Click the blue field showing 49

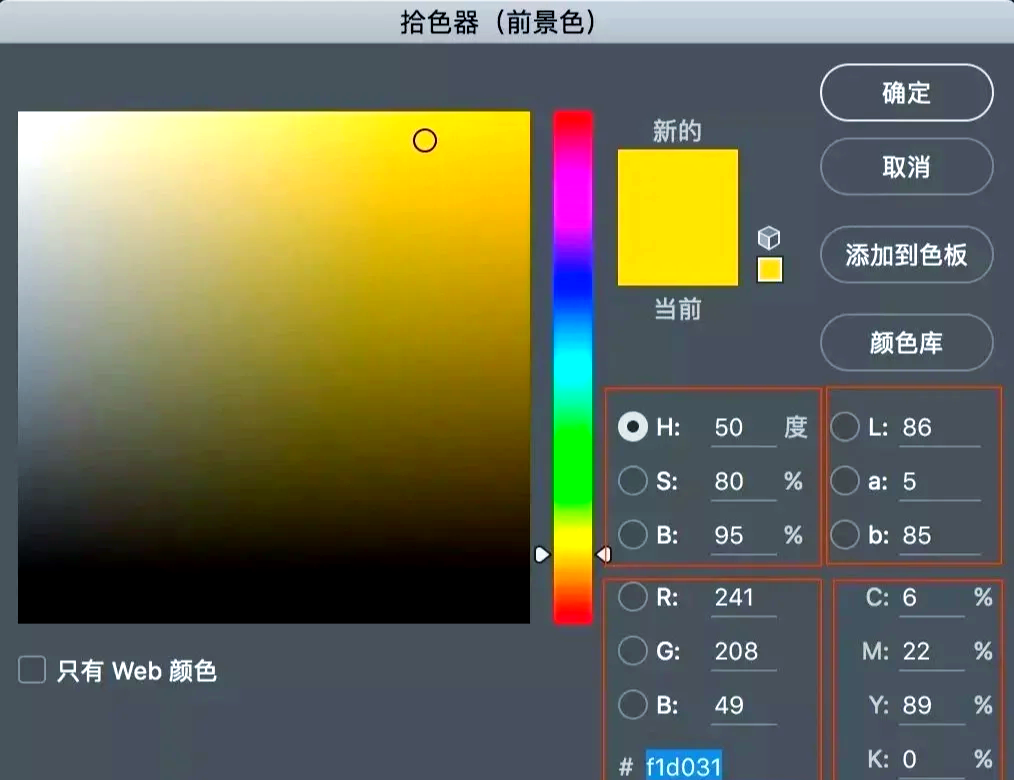click(x=743, y=706)
